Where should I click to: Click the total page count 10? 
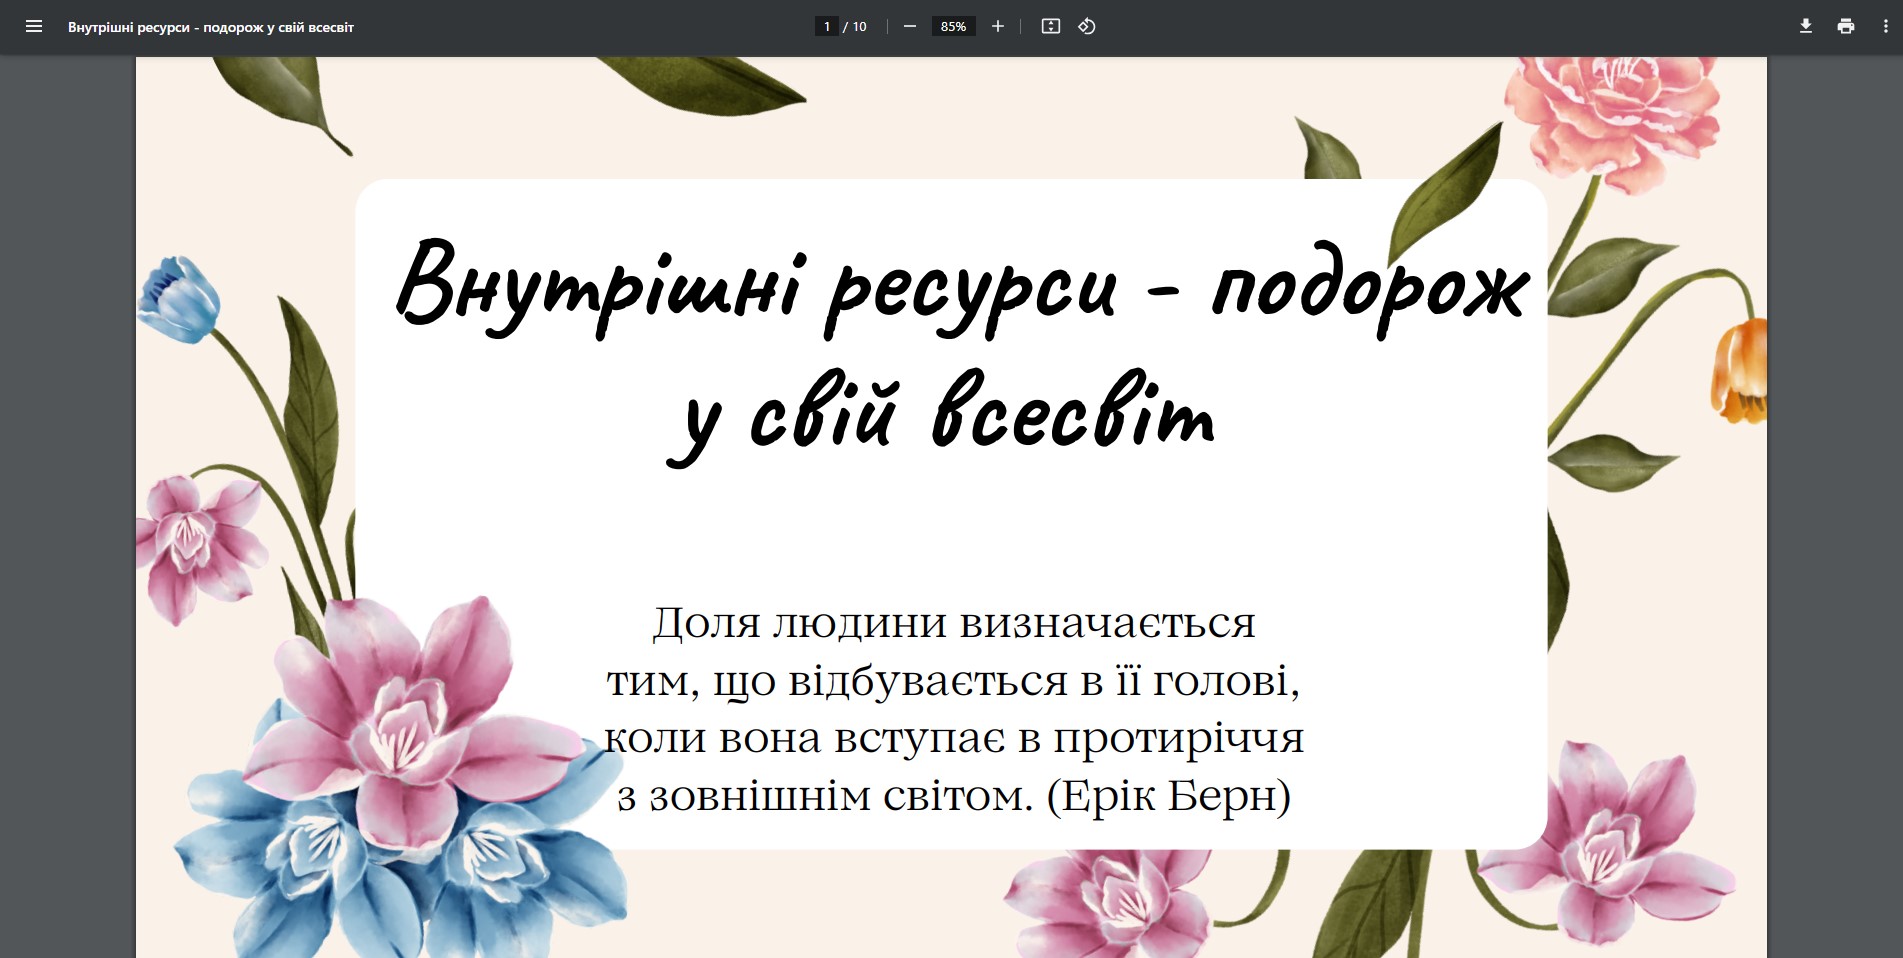click(x=859, y=27)
